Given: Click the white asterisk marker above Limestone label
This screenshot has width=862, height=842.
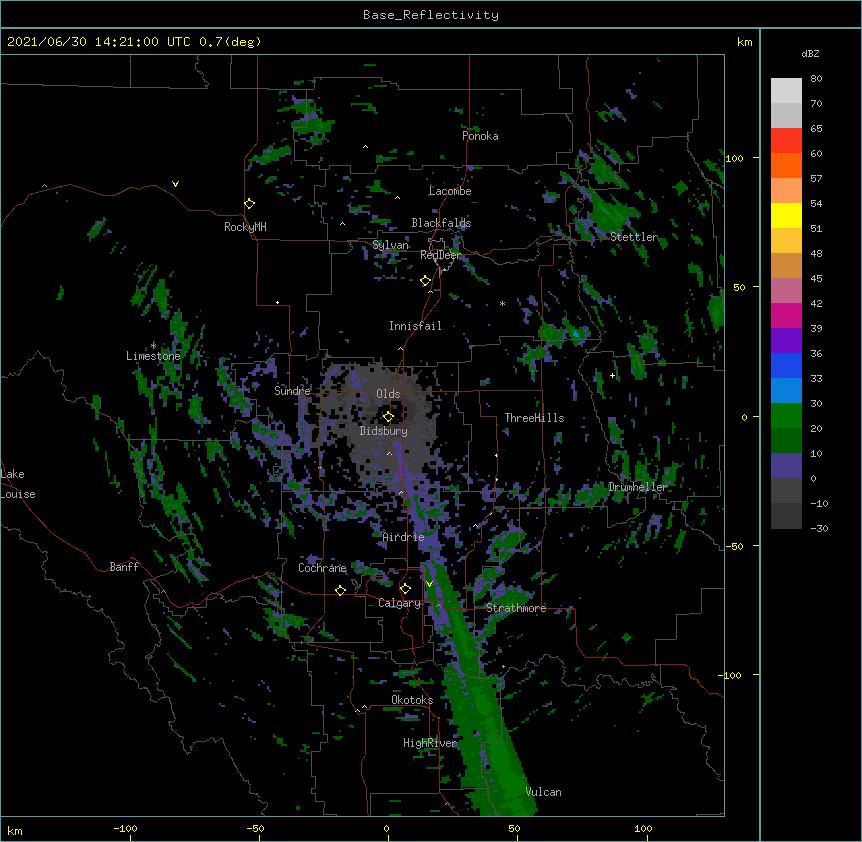Looking at the screenshot, I should (153, 346).
